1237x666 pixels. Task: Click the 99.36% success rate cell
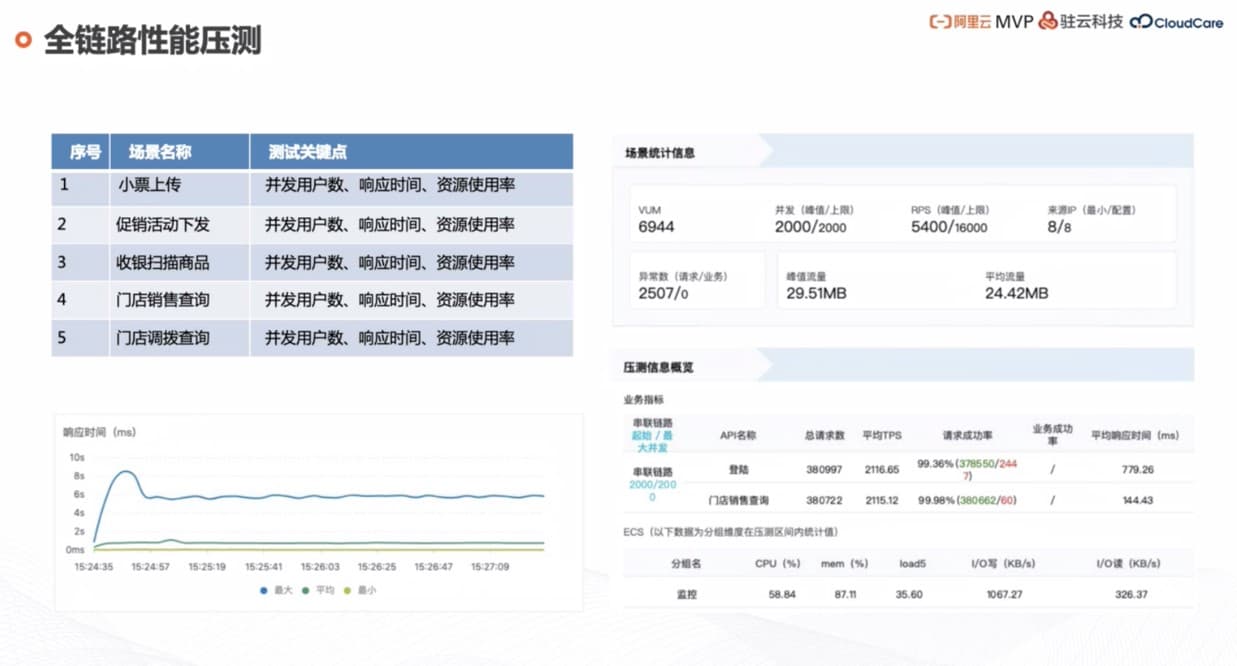tap(968, 469)
